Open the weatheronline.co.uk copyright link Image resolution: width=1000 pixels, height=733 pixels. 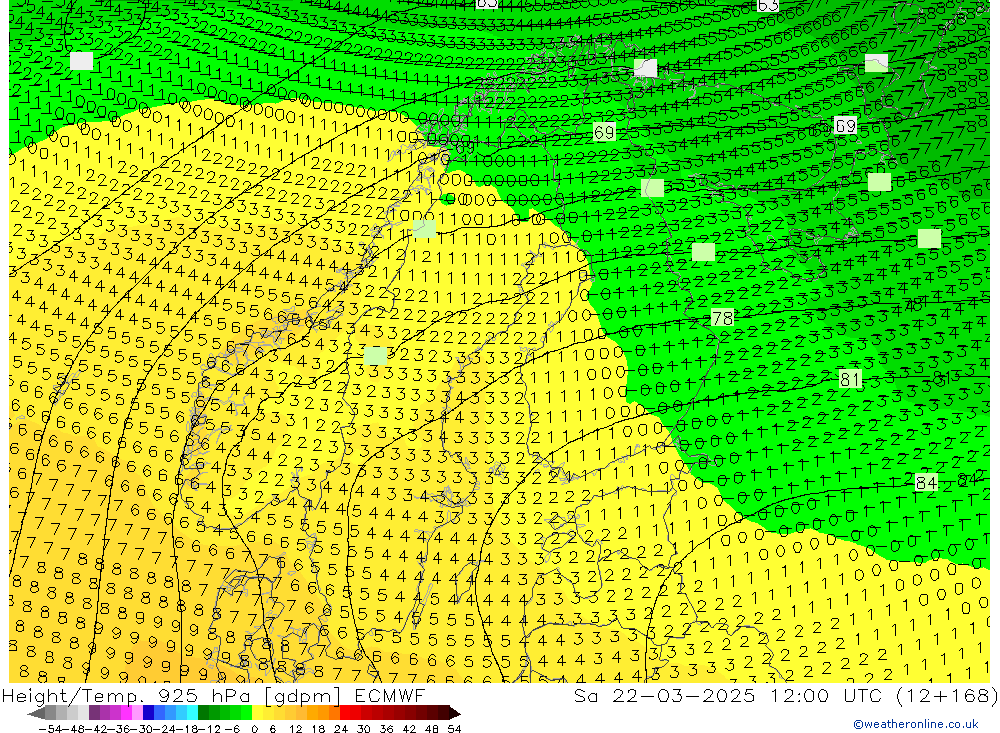pyautogui.click(x=916, y=724)
